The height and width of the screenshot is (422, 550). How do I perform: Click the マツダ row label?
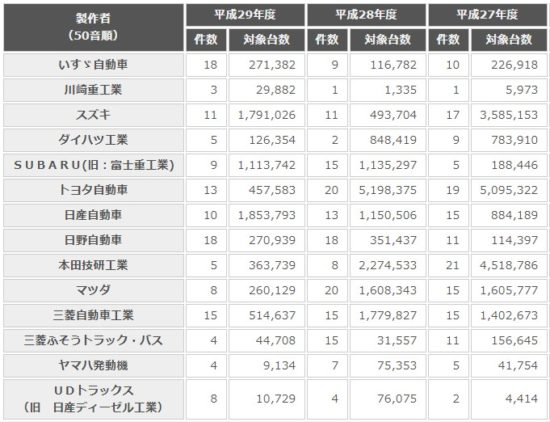(x=93, y=290)
